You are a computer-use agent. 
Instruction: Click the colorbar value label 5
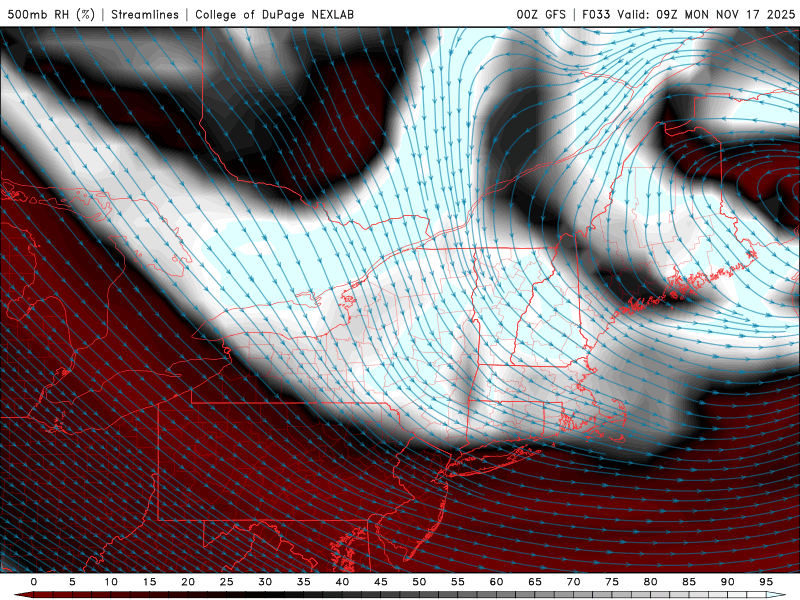72,582
